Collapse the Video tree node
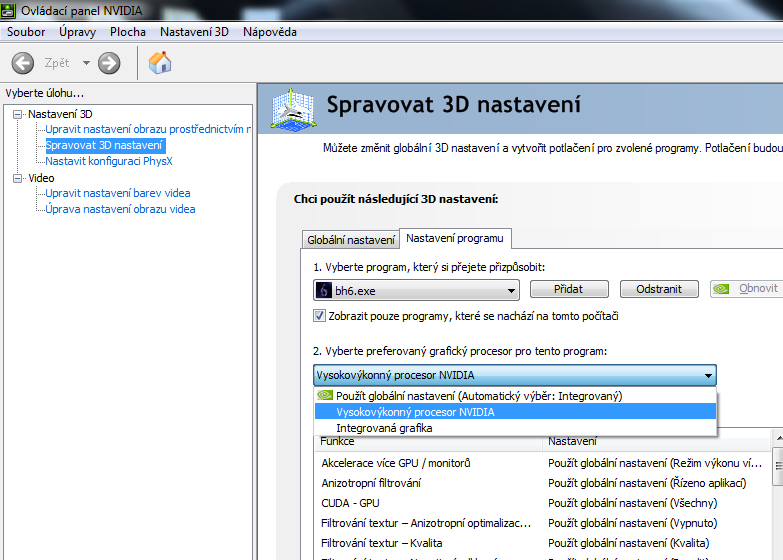Viewport: 783px width, 560px height. (x=17, y=178)
